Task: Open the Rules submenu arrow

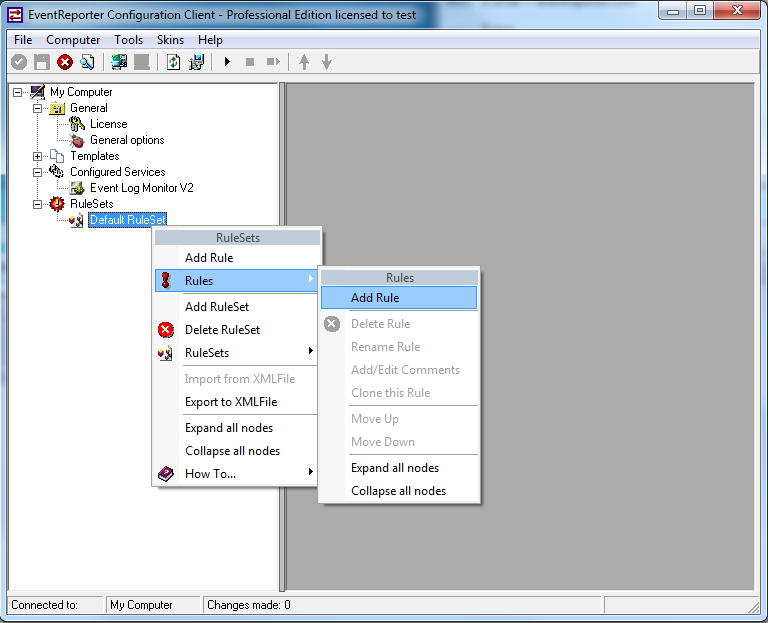Action: pos(311,279)
